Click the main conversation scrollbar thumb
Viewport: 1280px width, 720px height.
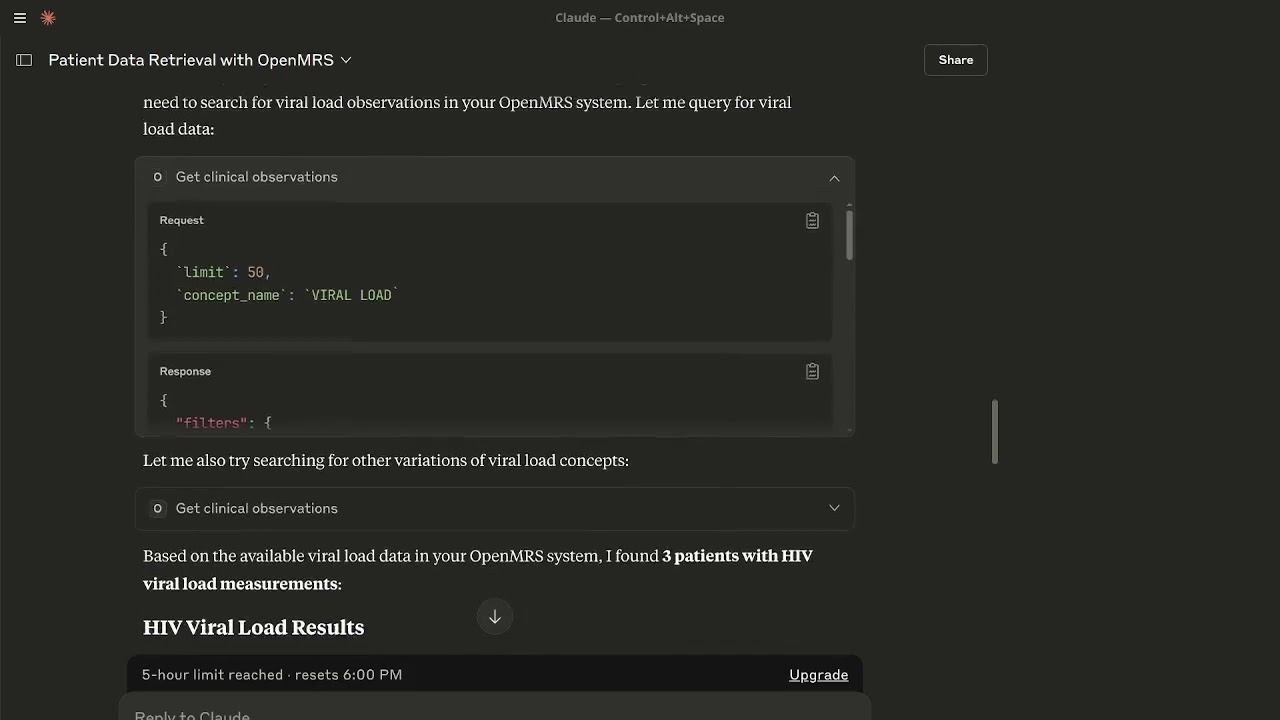click(x=995, y=432)
